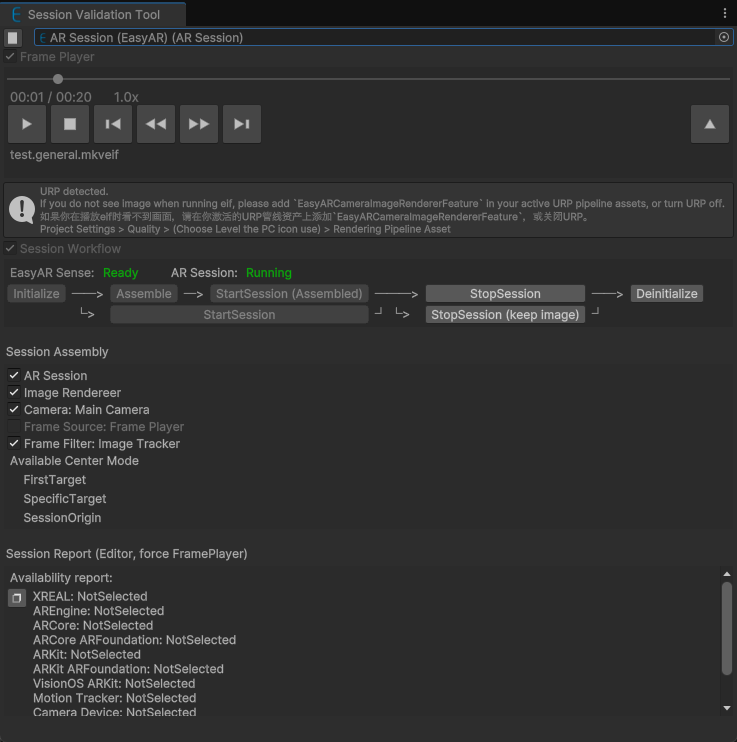Click the eject triangle button in Frame Player
This screenshot has height=742, width=737.
pos(709,124)
